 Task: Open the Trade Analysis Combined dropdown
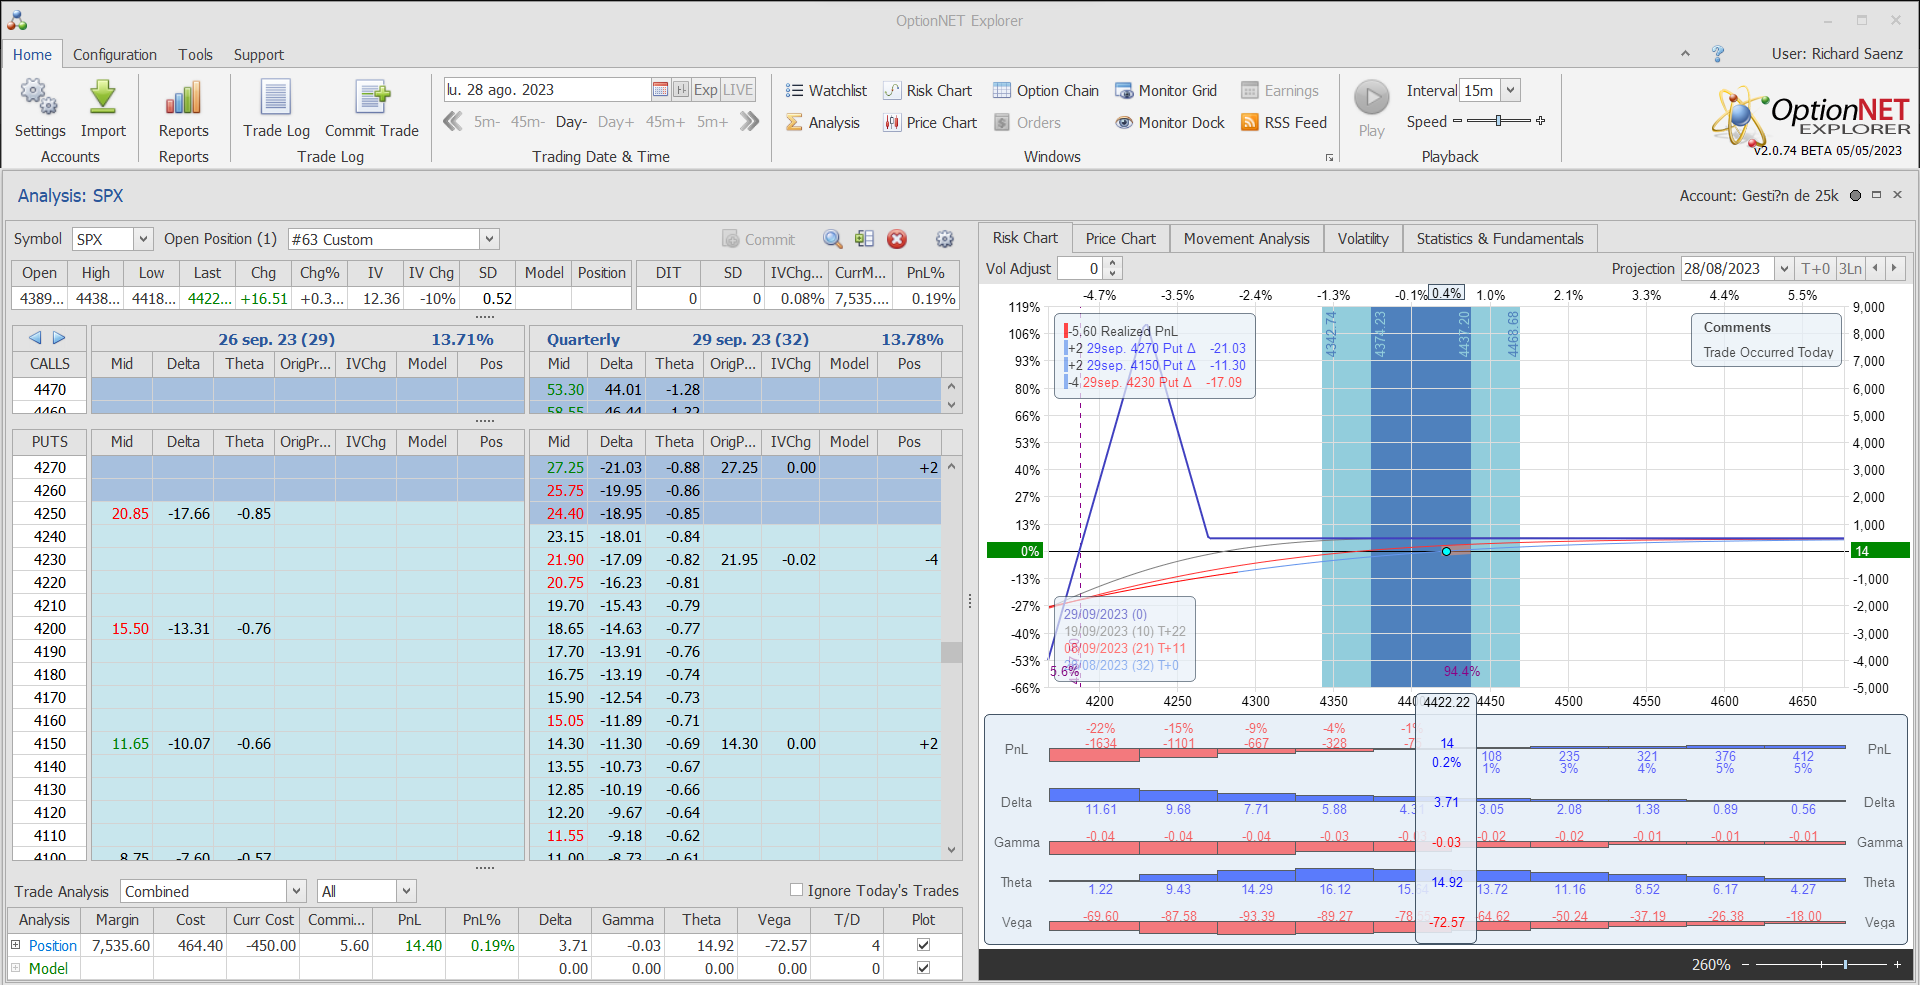click(x=296, y=891)
